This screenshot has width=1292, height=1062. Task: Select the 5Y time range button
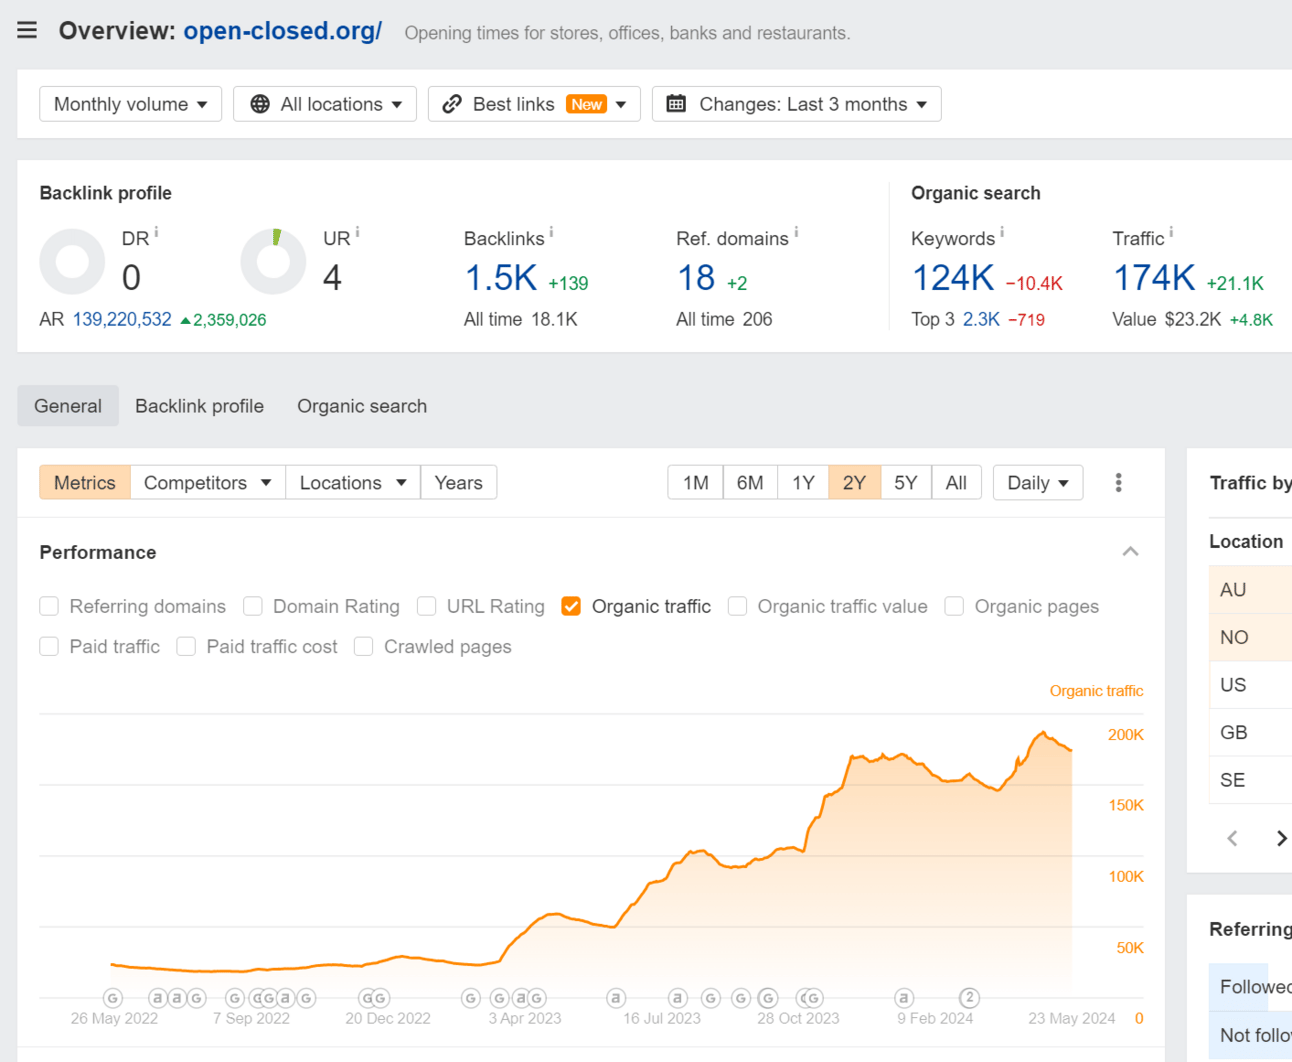point(905,483)
